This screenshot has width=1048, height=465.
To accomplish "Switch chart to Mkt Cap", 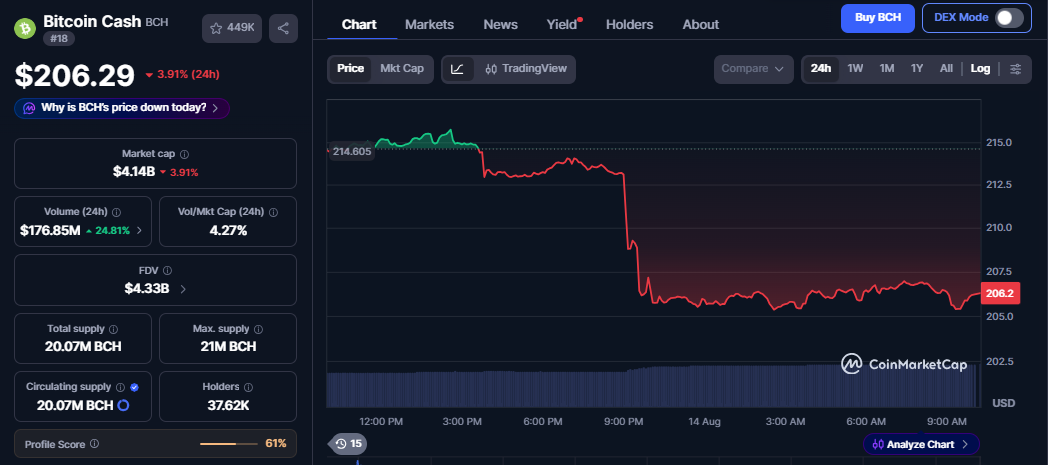I will (402, 69).
